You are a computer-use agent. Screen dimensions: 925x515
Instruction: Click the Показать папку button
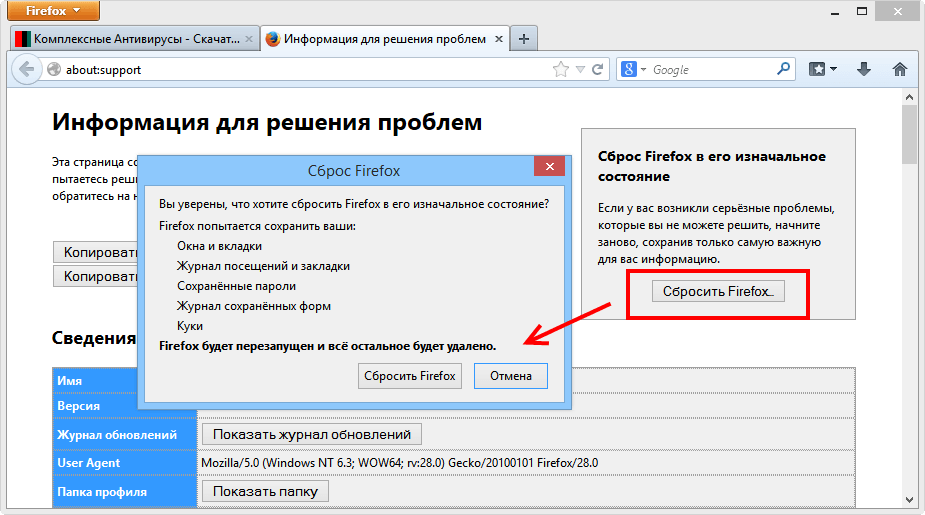point(265,491)
